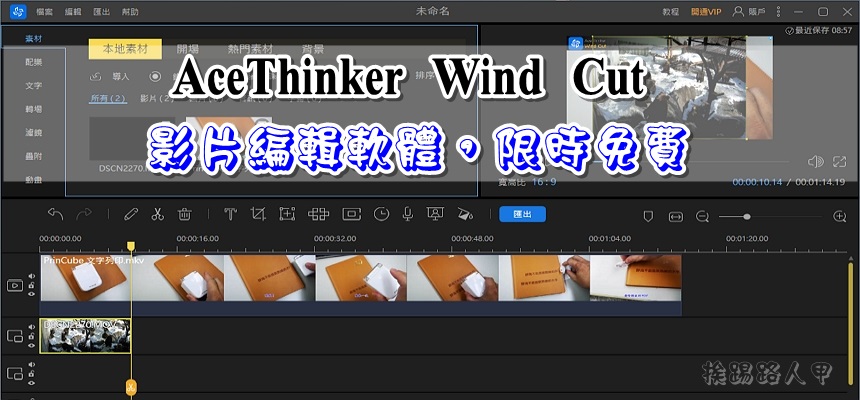Image resolution: width=860 pixels, height=400 pixels.
Task: Click the first picture-in-picture track icon
Action: 15,336
